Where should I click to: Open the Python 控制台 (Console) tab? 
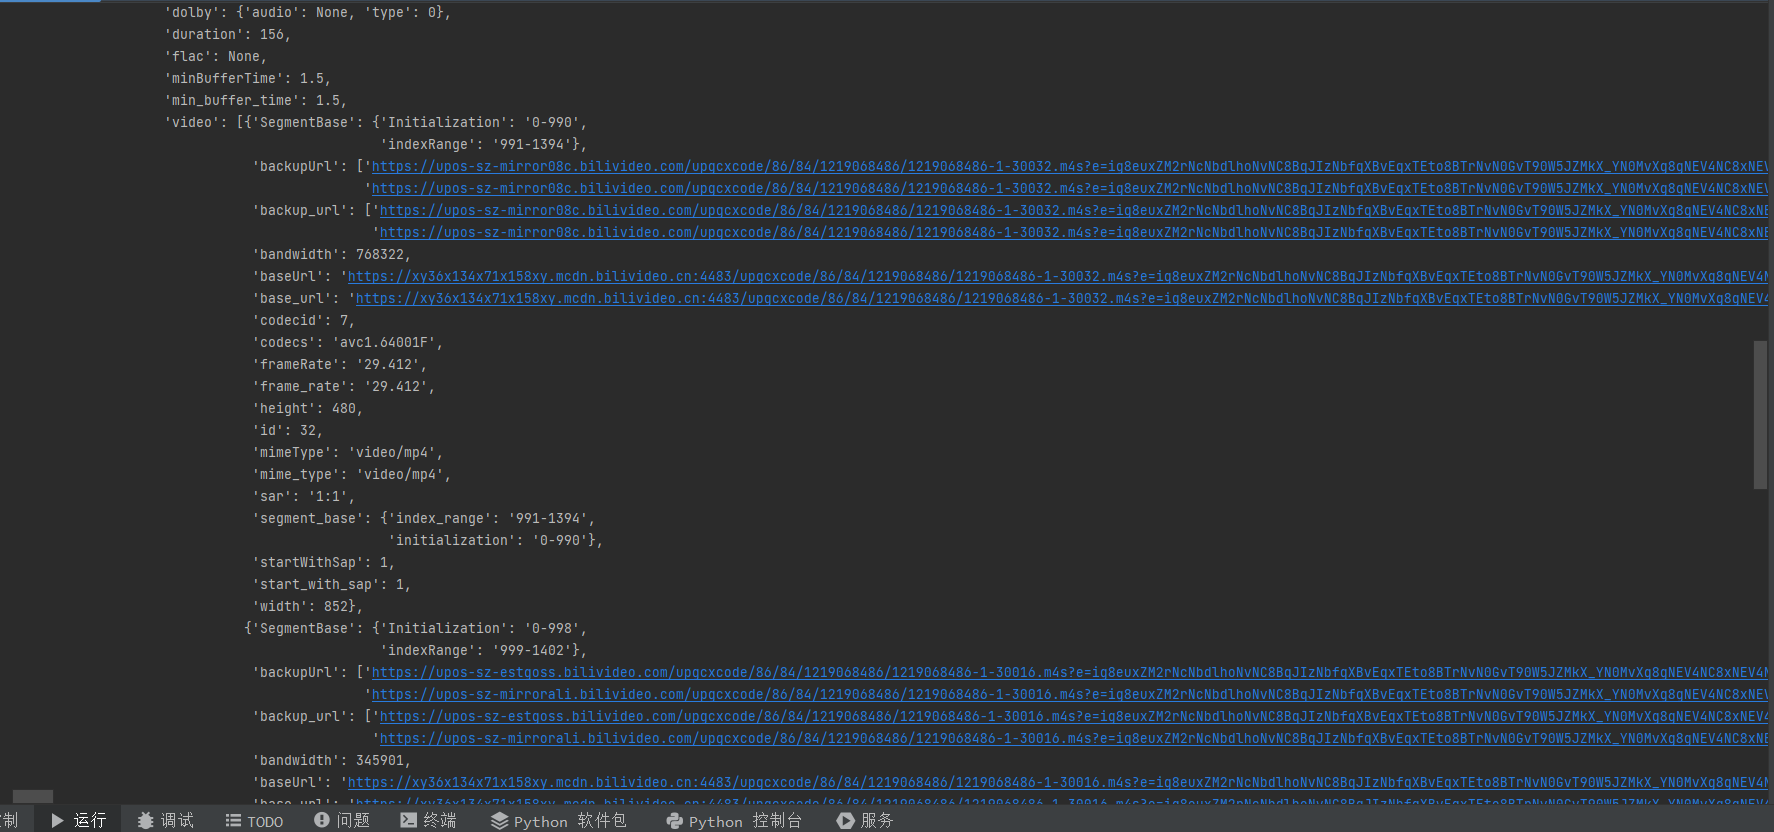pyautogui.click(x=734, y=820)
